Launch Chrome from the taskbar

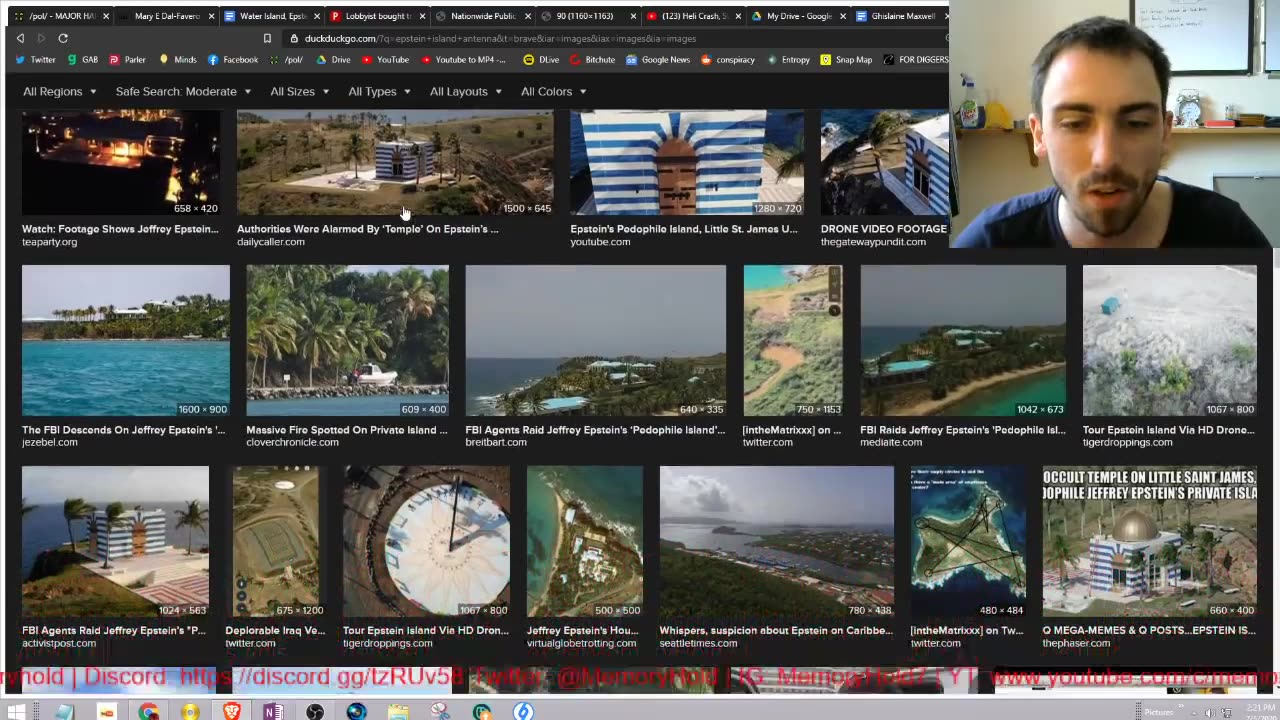click(148, 712)
